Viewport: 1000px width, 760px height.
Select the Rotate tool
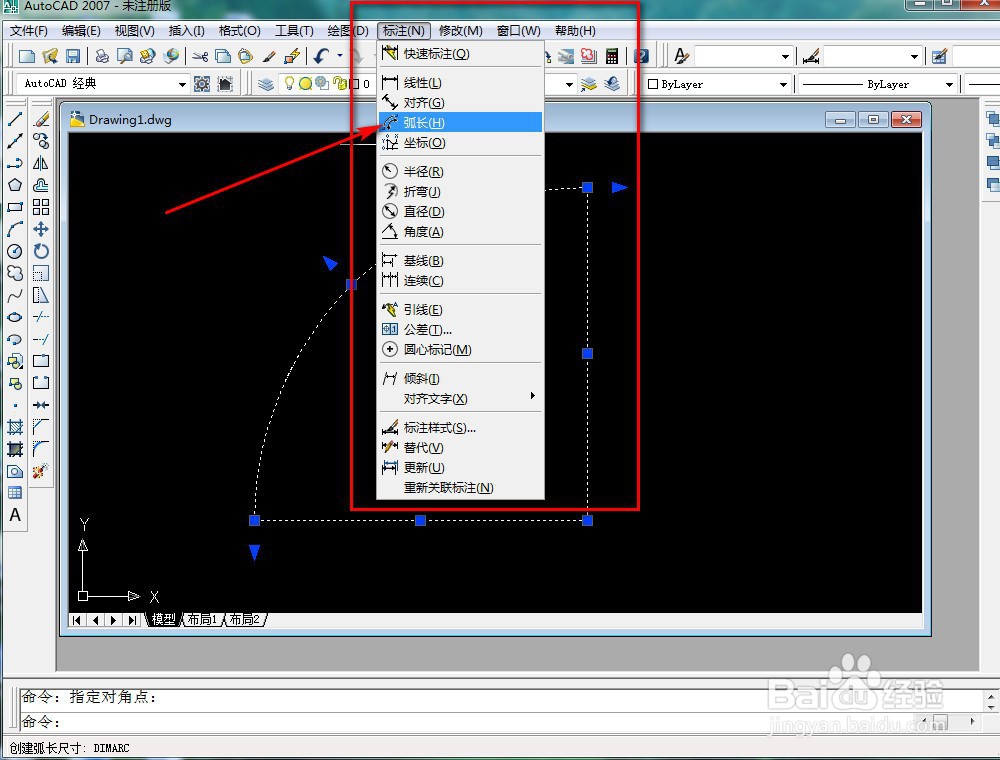pyautogui.click(x=41, y=251)
